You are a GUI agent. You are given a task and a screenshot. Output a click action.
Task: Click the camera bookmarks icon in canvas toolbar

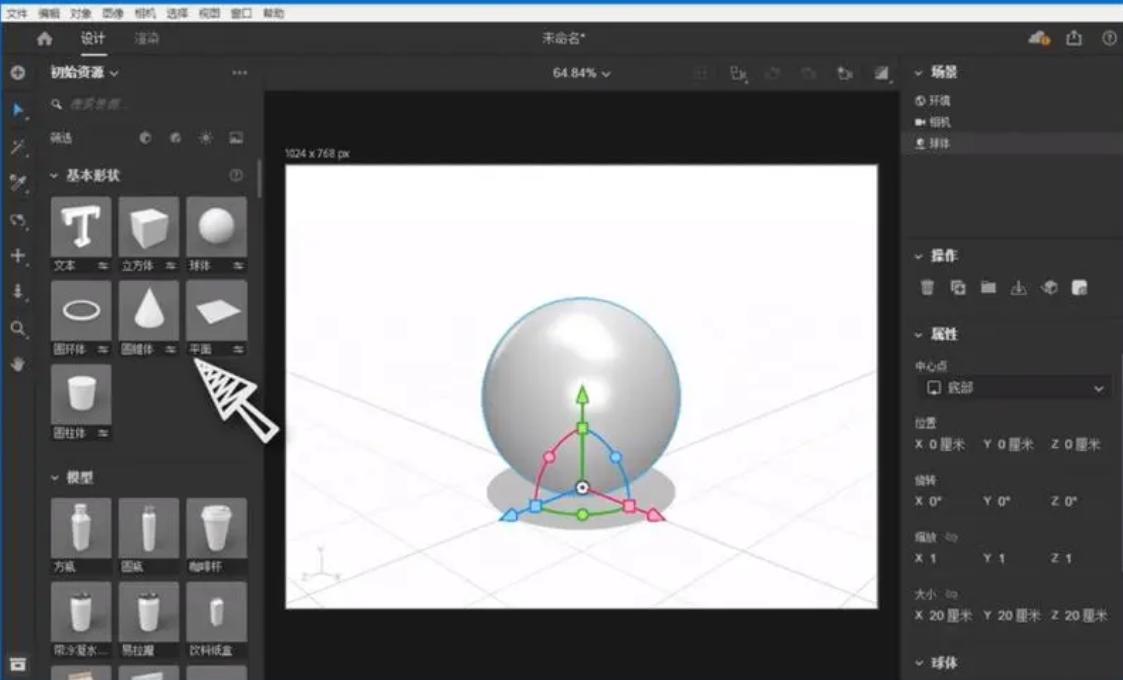845,73
